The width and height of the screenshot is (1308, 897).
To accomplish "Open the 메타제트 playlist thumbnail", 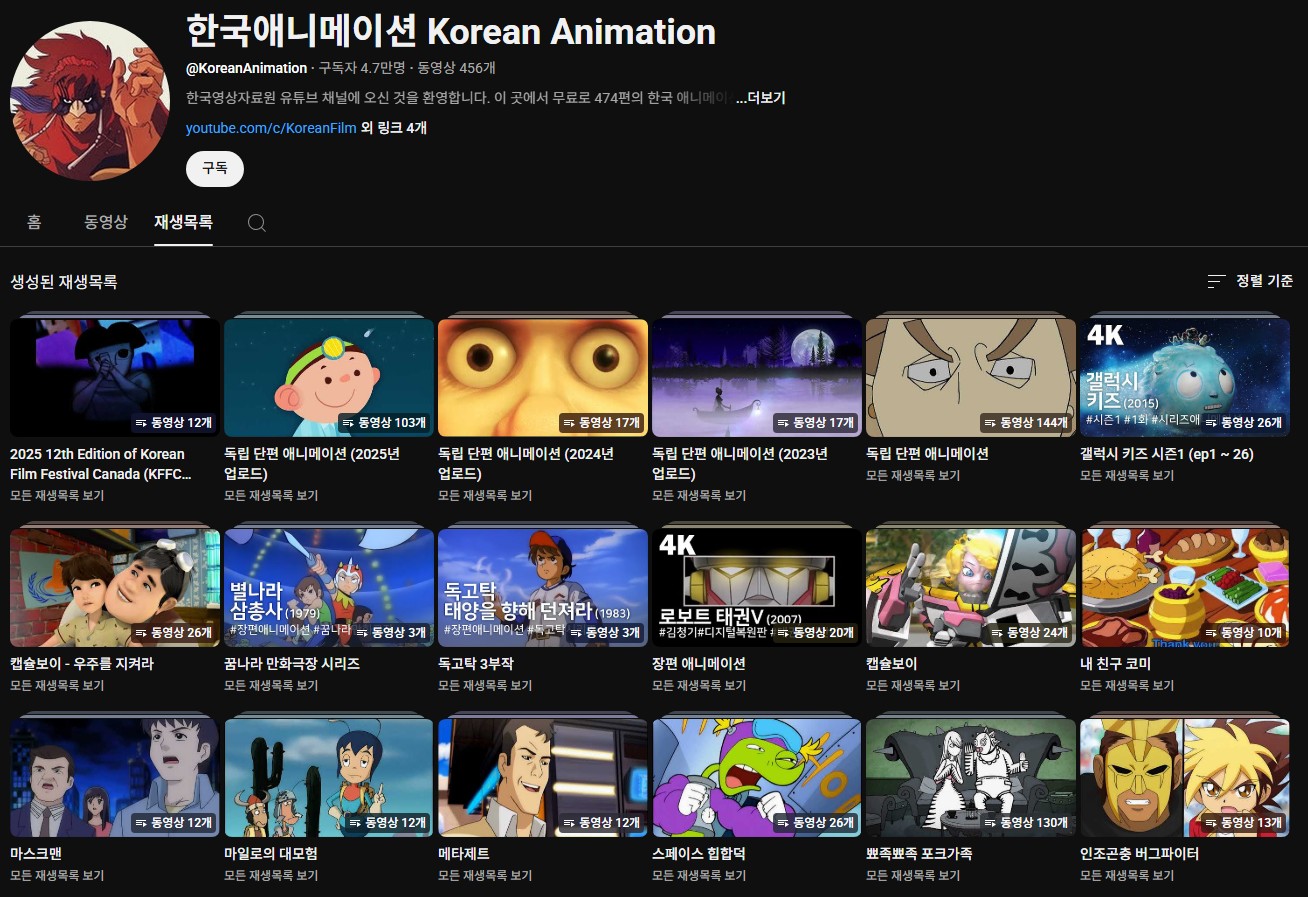I will pyautogui.click(x=543, y=777).
